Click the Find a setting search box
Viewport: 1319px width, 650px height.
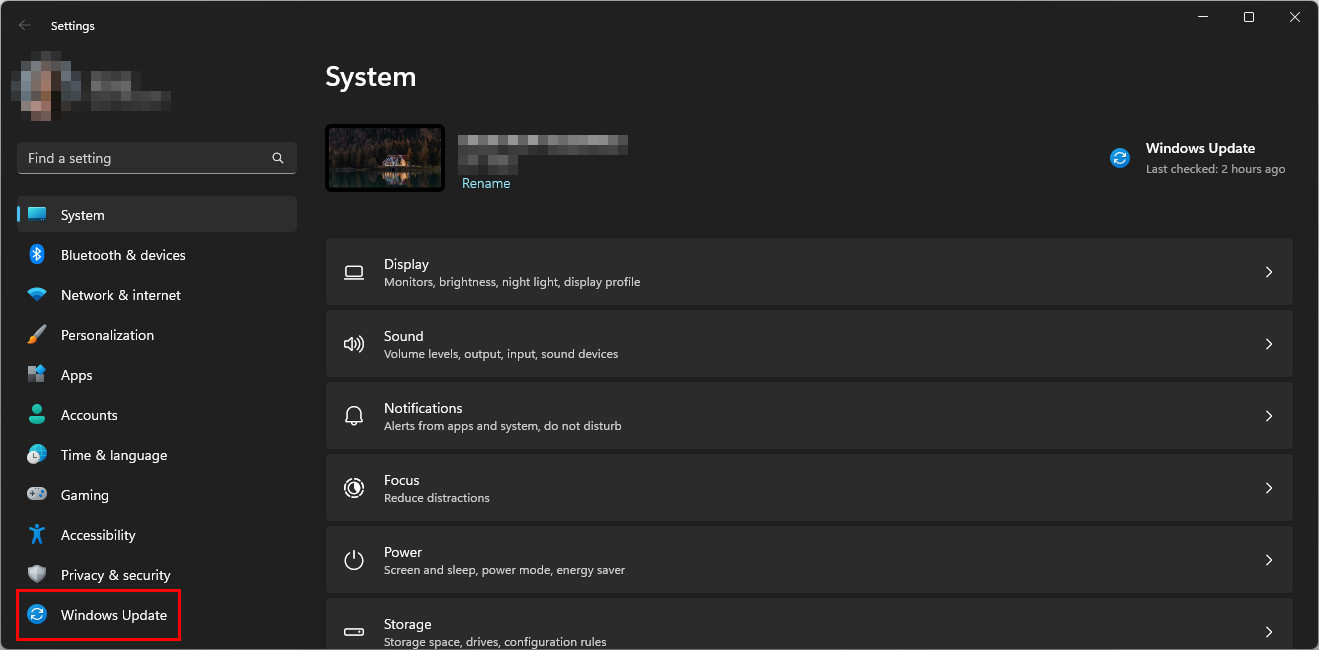pos(145,158)
